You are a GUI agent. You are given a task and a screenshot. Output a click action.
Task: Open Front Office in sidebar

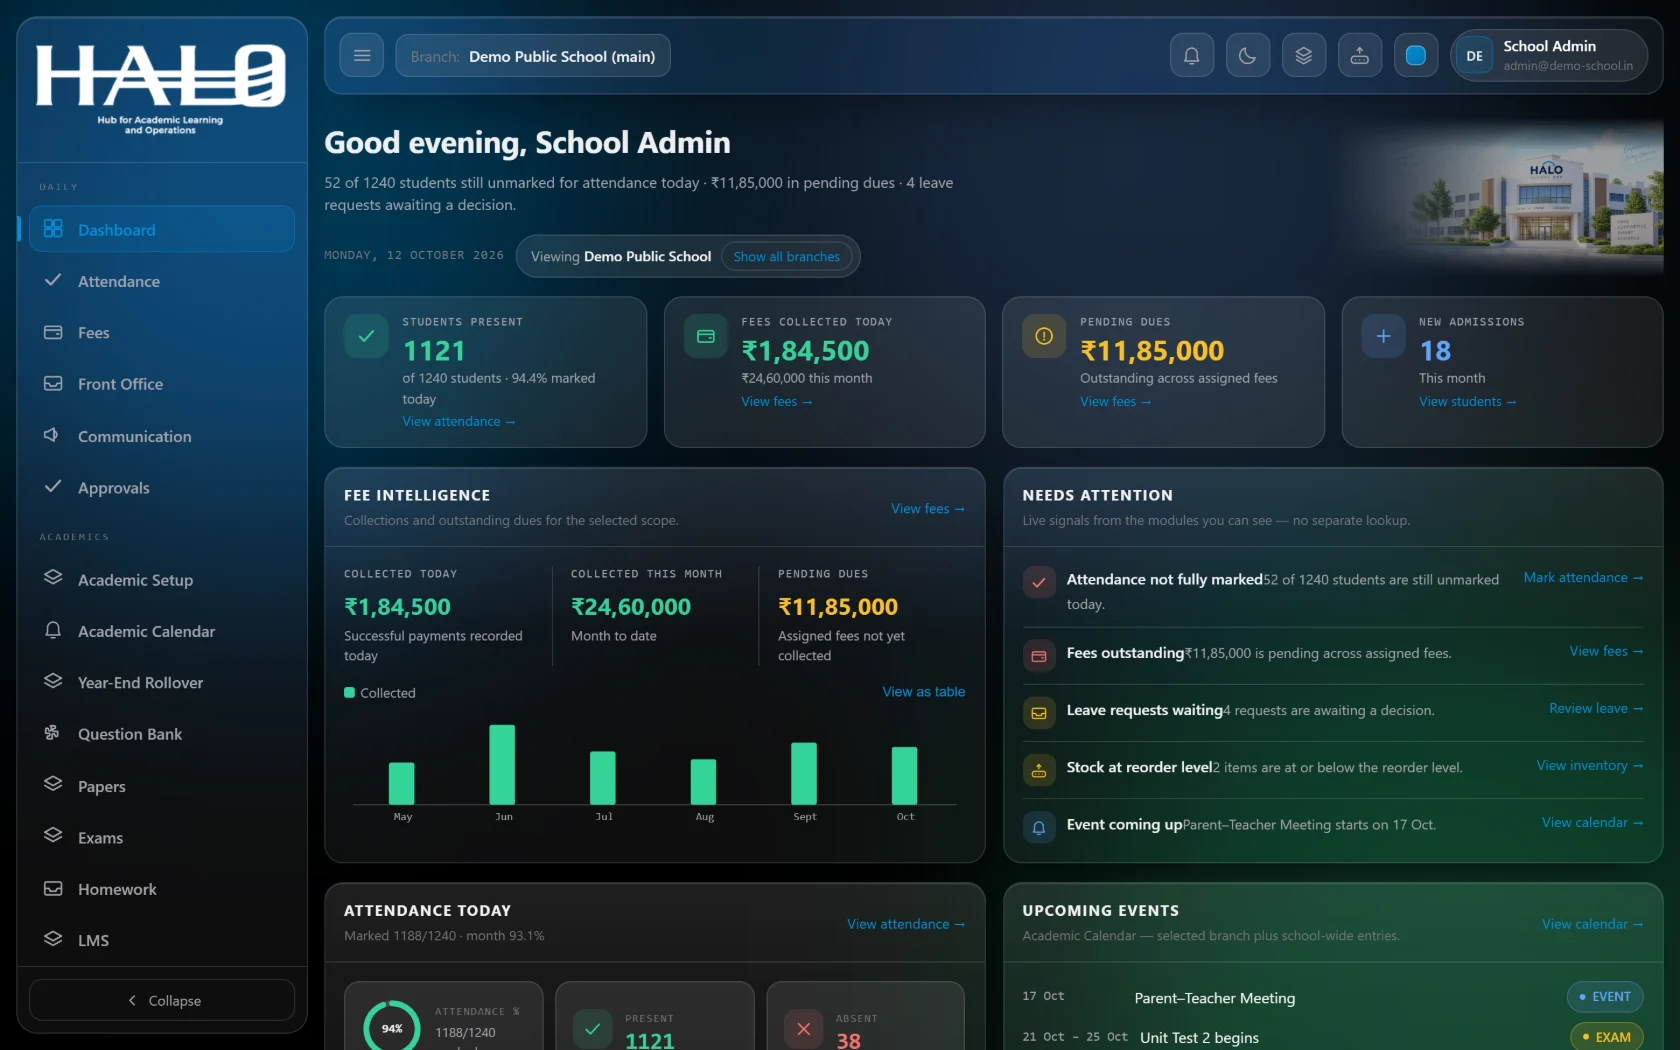pos(162,384)
